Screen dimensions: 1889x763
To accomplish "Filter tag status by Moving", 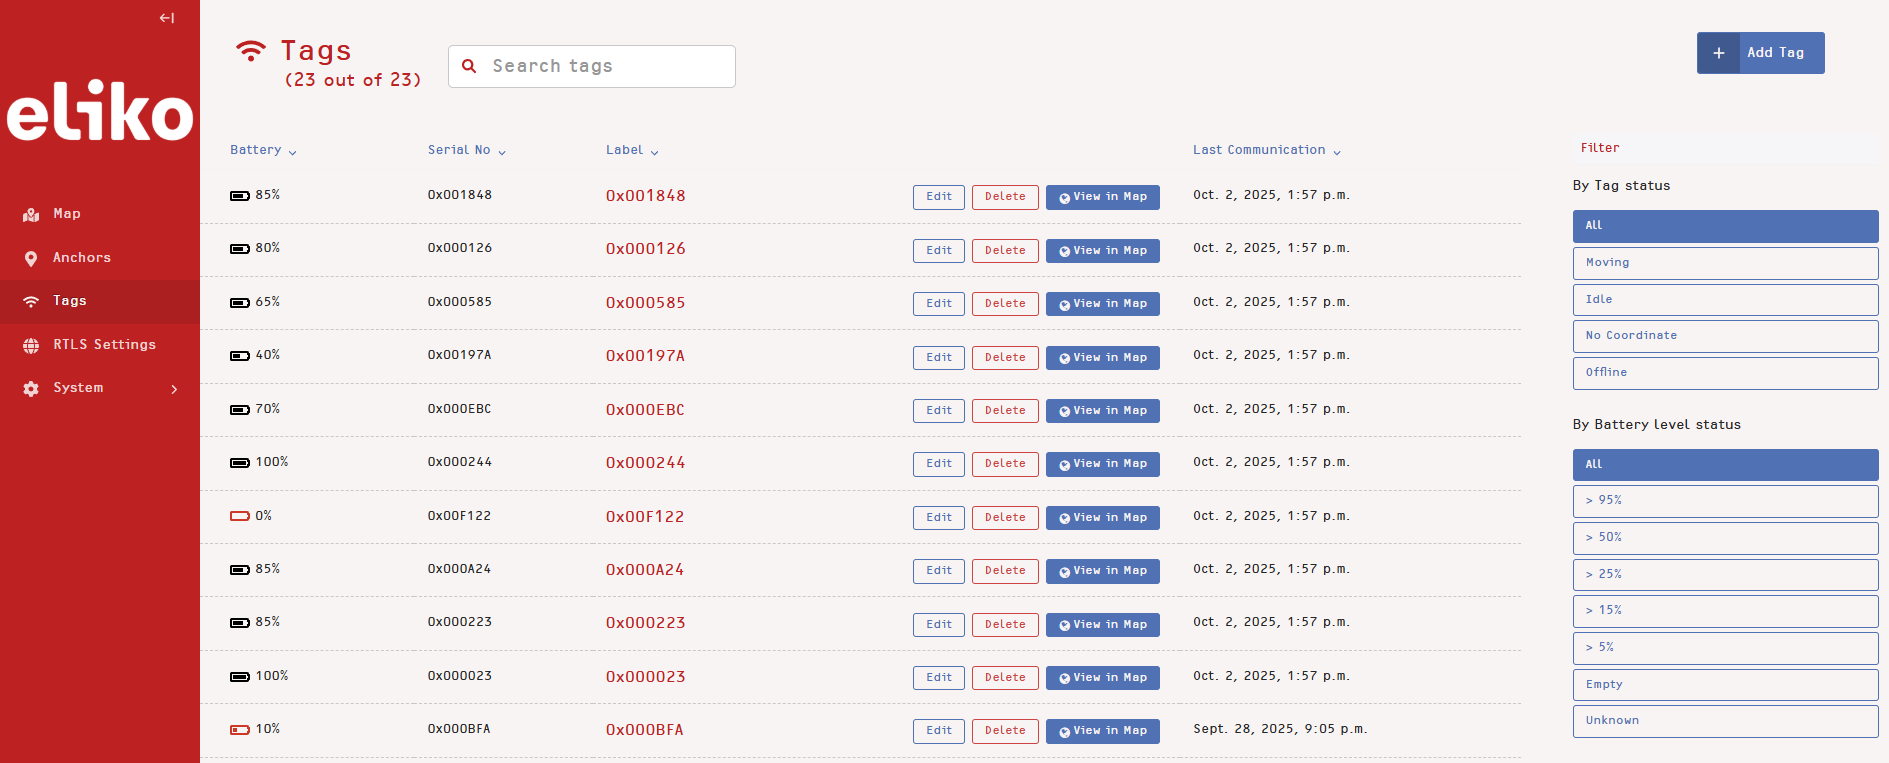I will point(1724,263).
